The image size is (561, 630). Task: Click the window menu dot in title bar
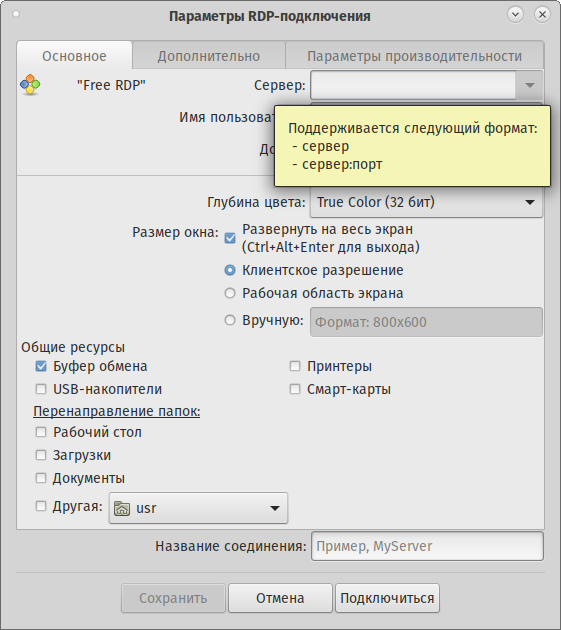coord(16,14)
